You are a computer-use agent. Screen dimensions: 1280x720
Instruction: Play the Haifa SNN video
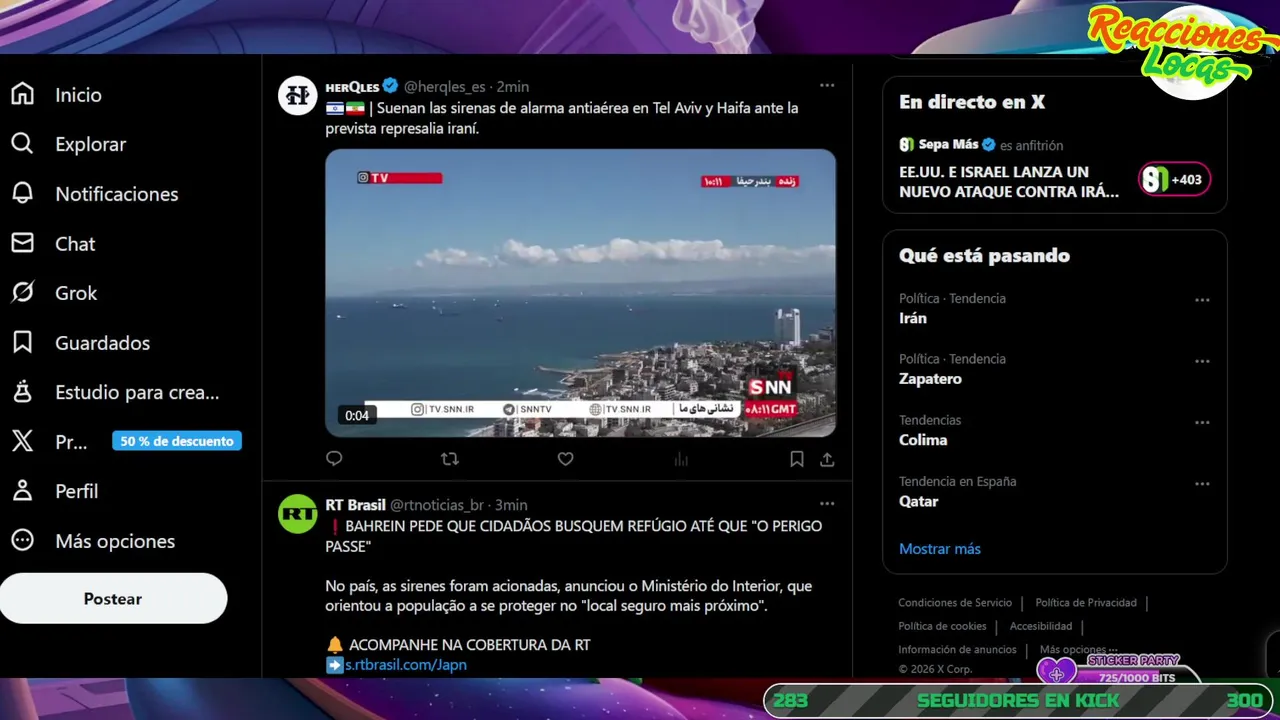tap(580, 293)
